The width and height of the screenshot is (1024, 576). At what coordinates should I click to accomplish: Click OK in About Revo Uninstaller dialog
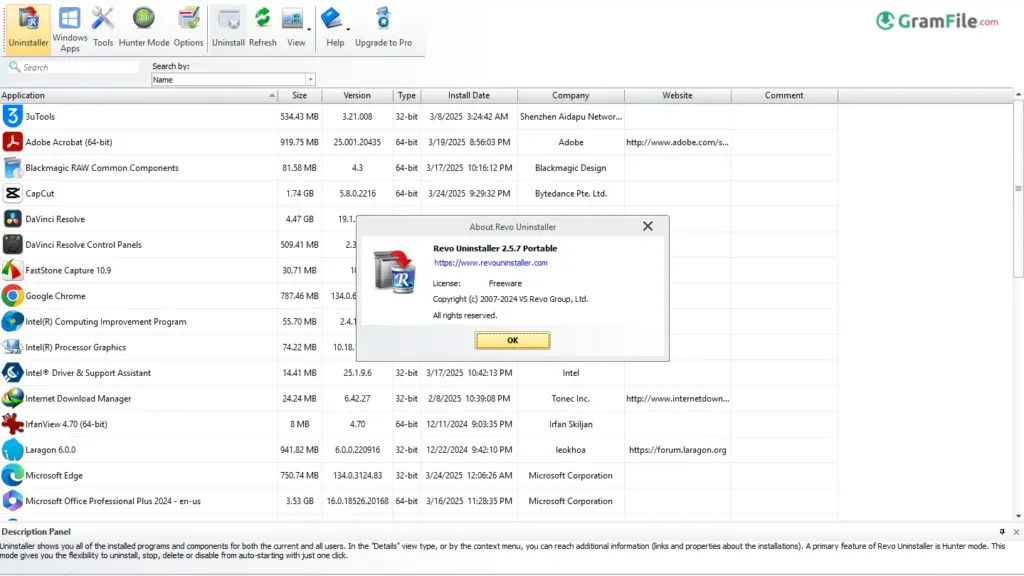tap(513, 340)
